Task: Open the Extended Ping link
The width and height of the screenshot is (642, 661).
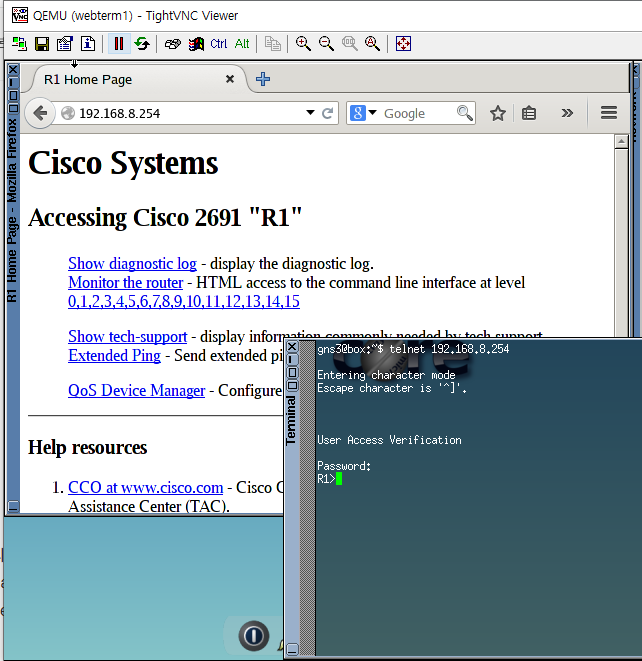Action: [x=114, y=355]
